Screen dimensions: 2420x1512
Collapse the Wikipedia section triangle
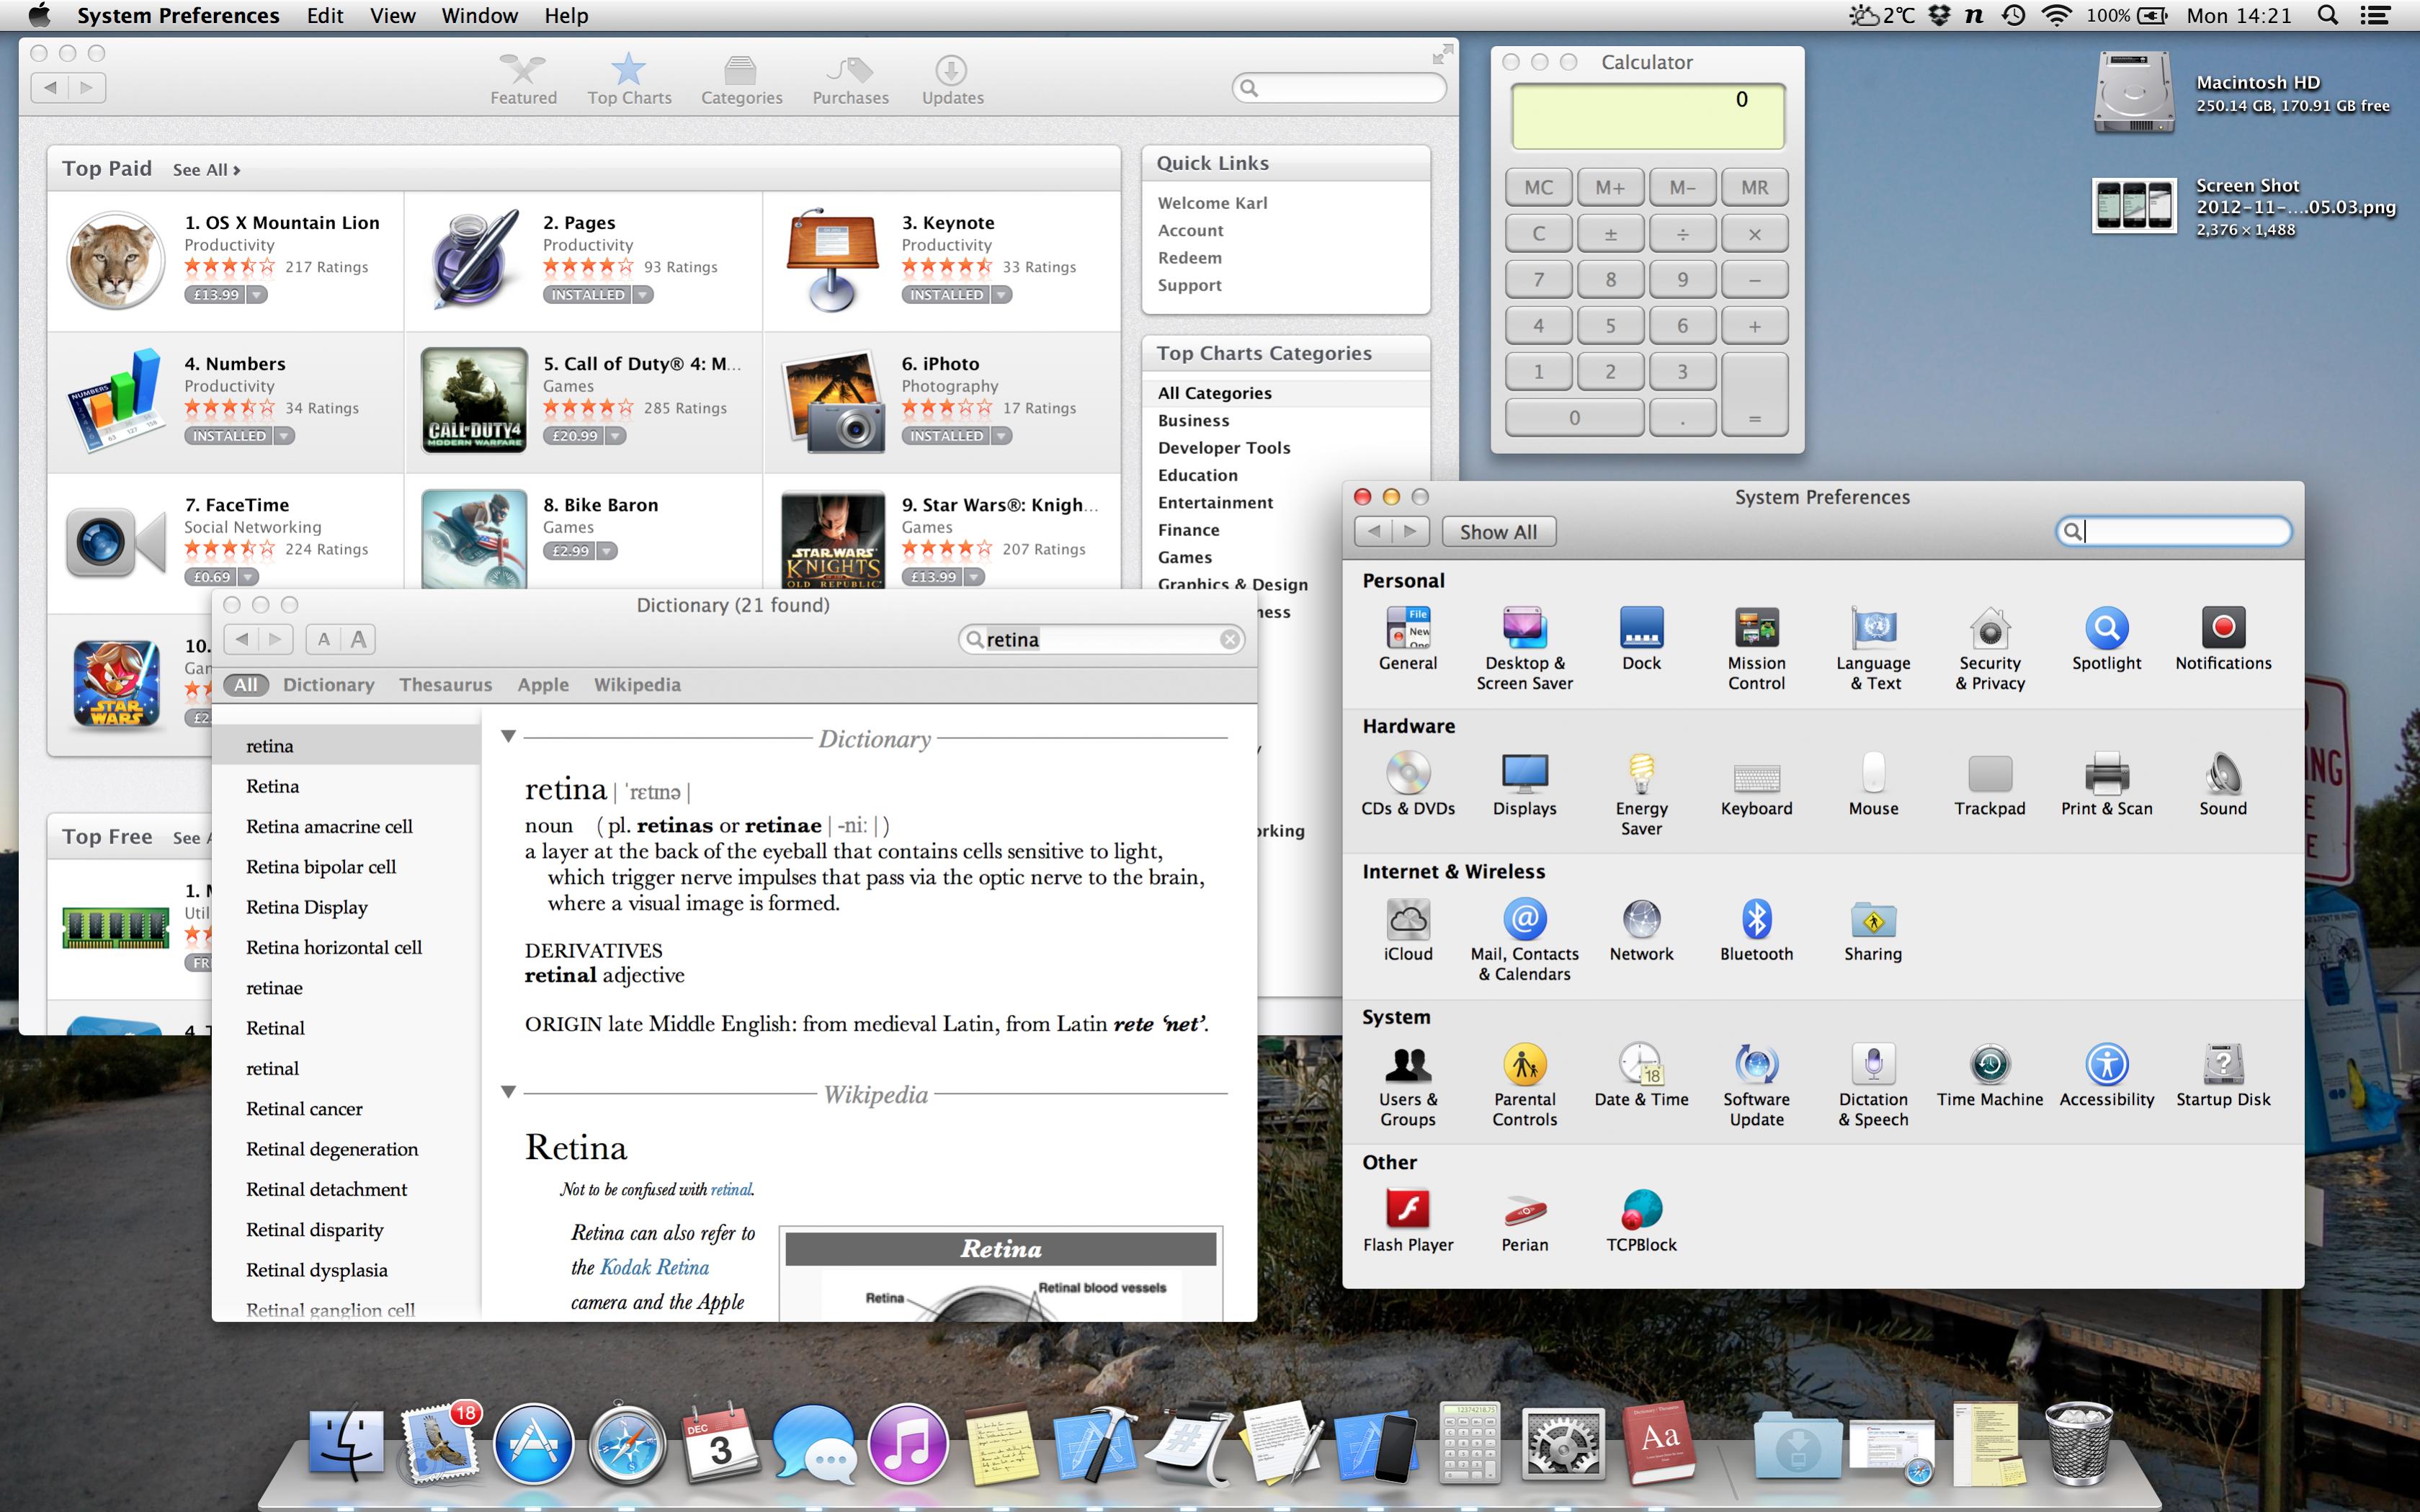point(508,1092)
